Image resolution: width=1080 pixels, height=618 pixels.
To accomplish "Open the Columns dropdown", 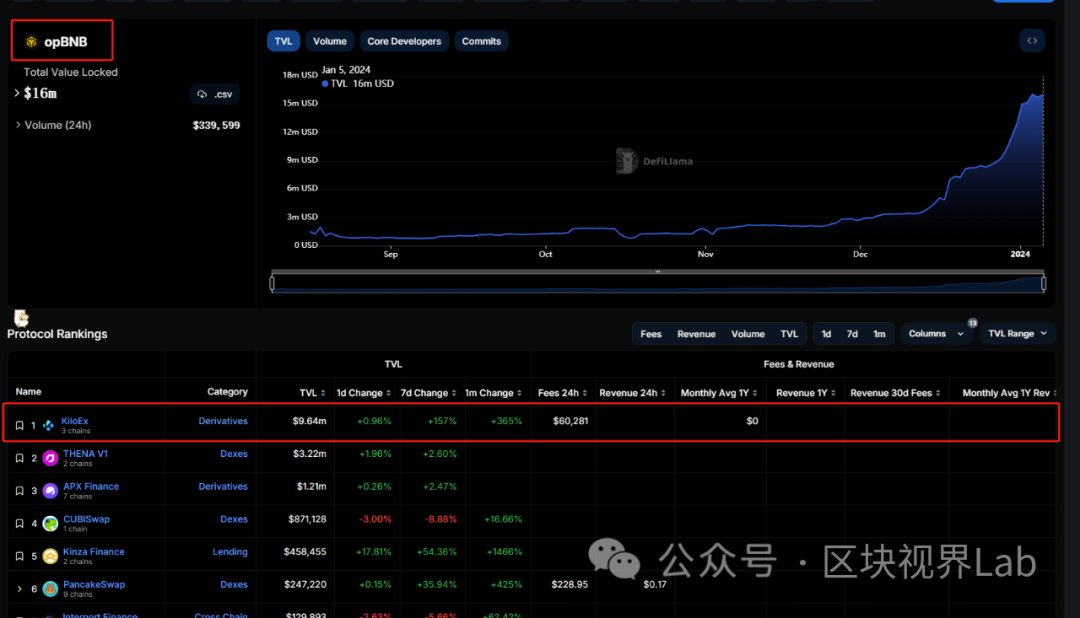I will coord(936,333).
